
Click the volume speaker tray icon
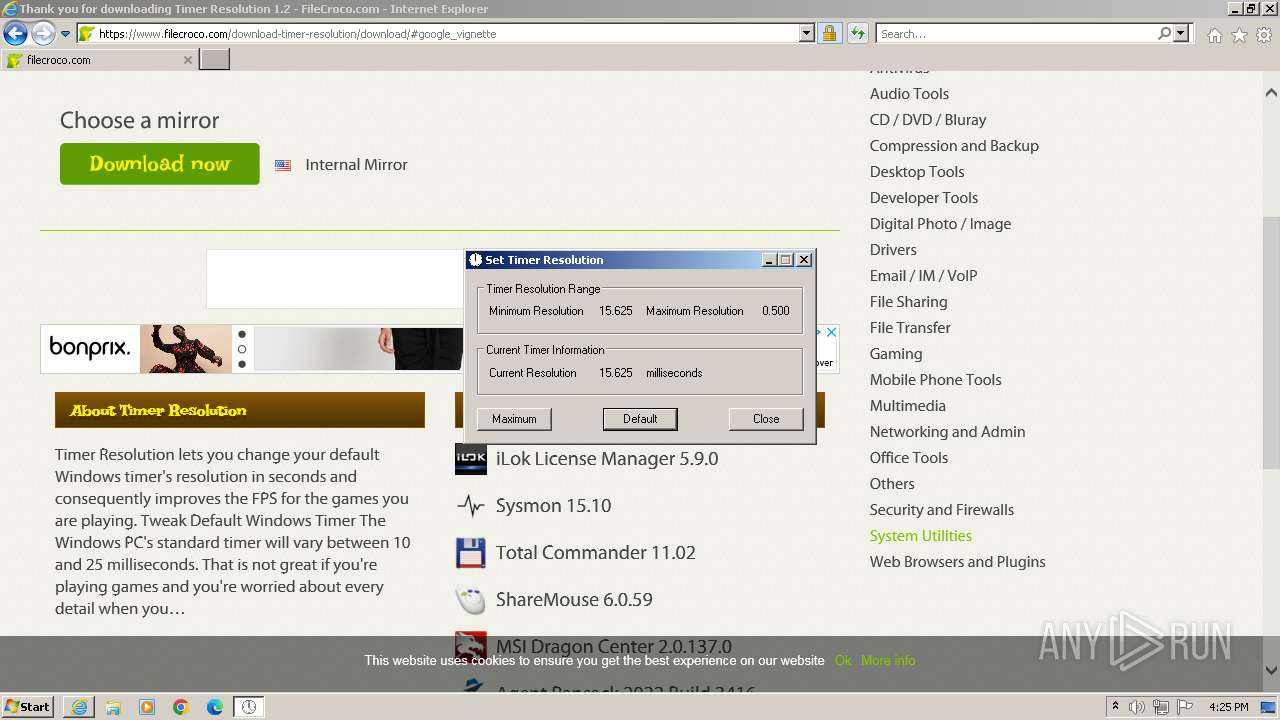(1137, 707)
